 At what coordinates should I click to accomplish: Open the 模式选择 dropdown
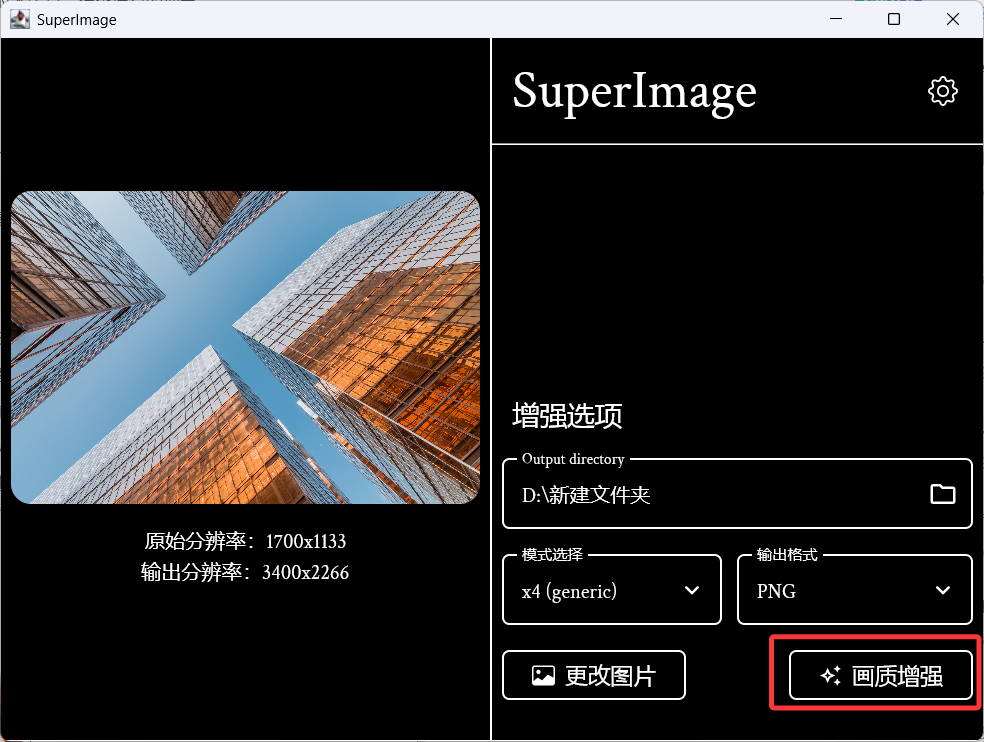click(x=611, y=590)
